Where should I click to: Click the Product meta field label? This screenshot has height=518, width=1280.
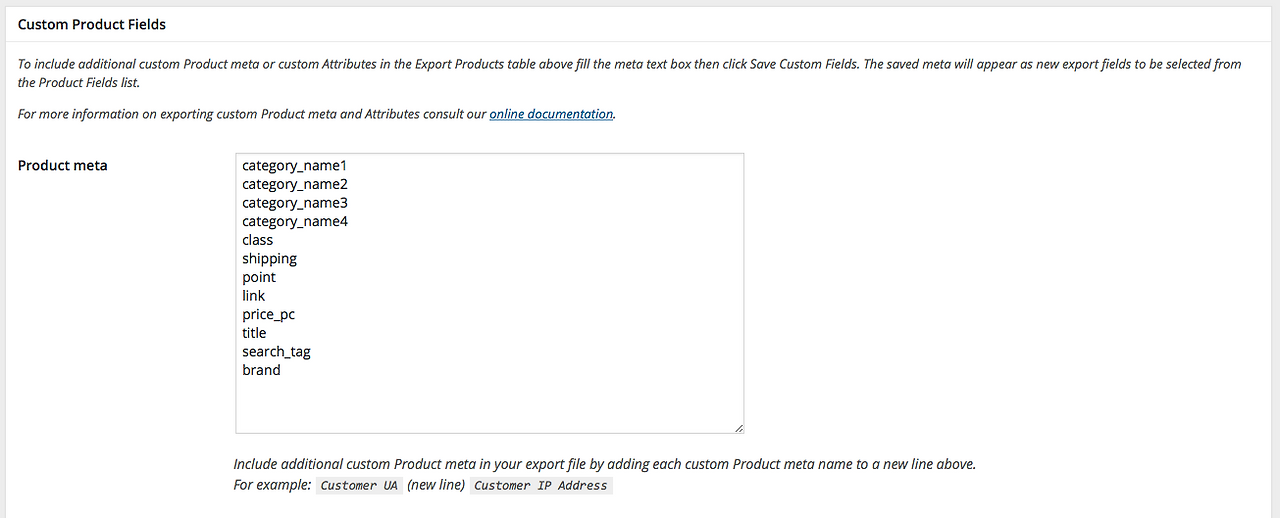63,166
